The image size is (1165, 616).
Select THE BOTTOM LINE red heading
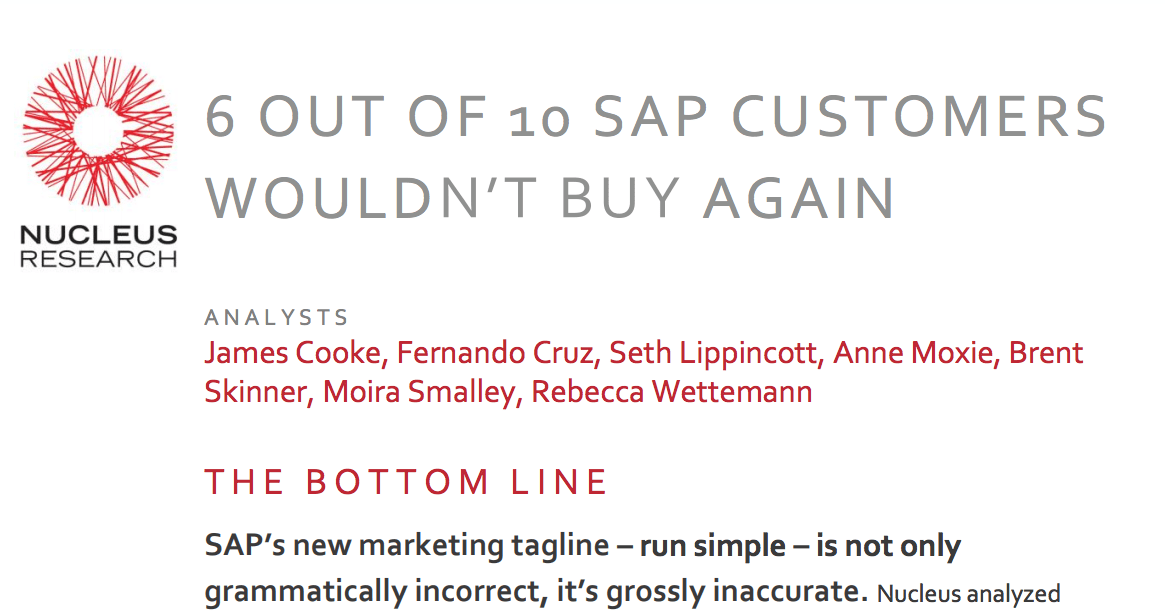tap(406, 482)
